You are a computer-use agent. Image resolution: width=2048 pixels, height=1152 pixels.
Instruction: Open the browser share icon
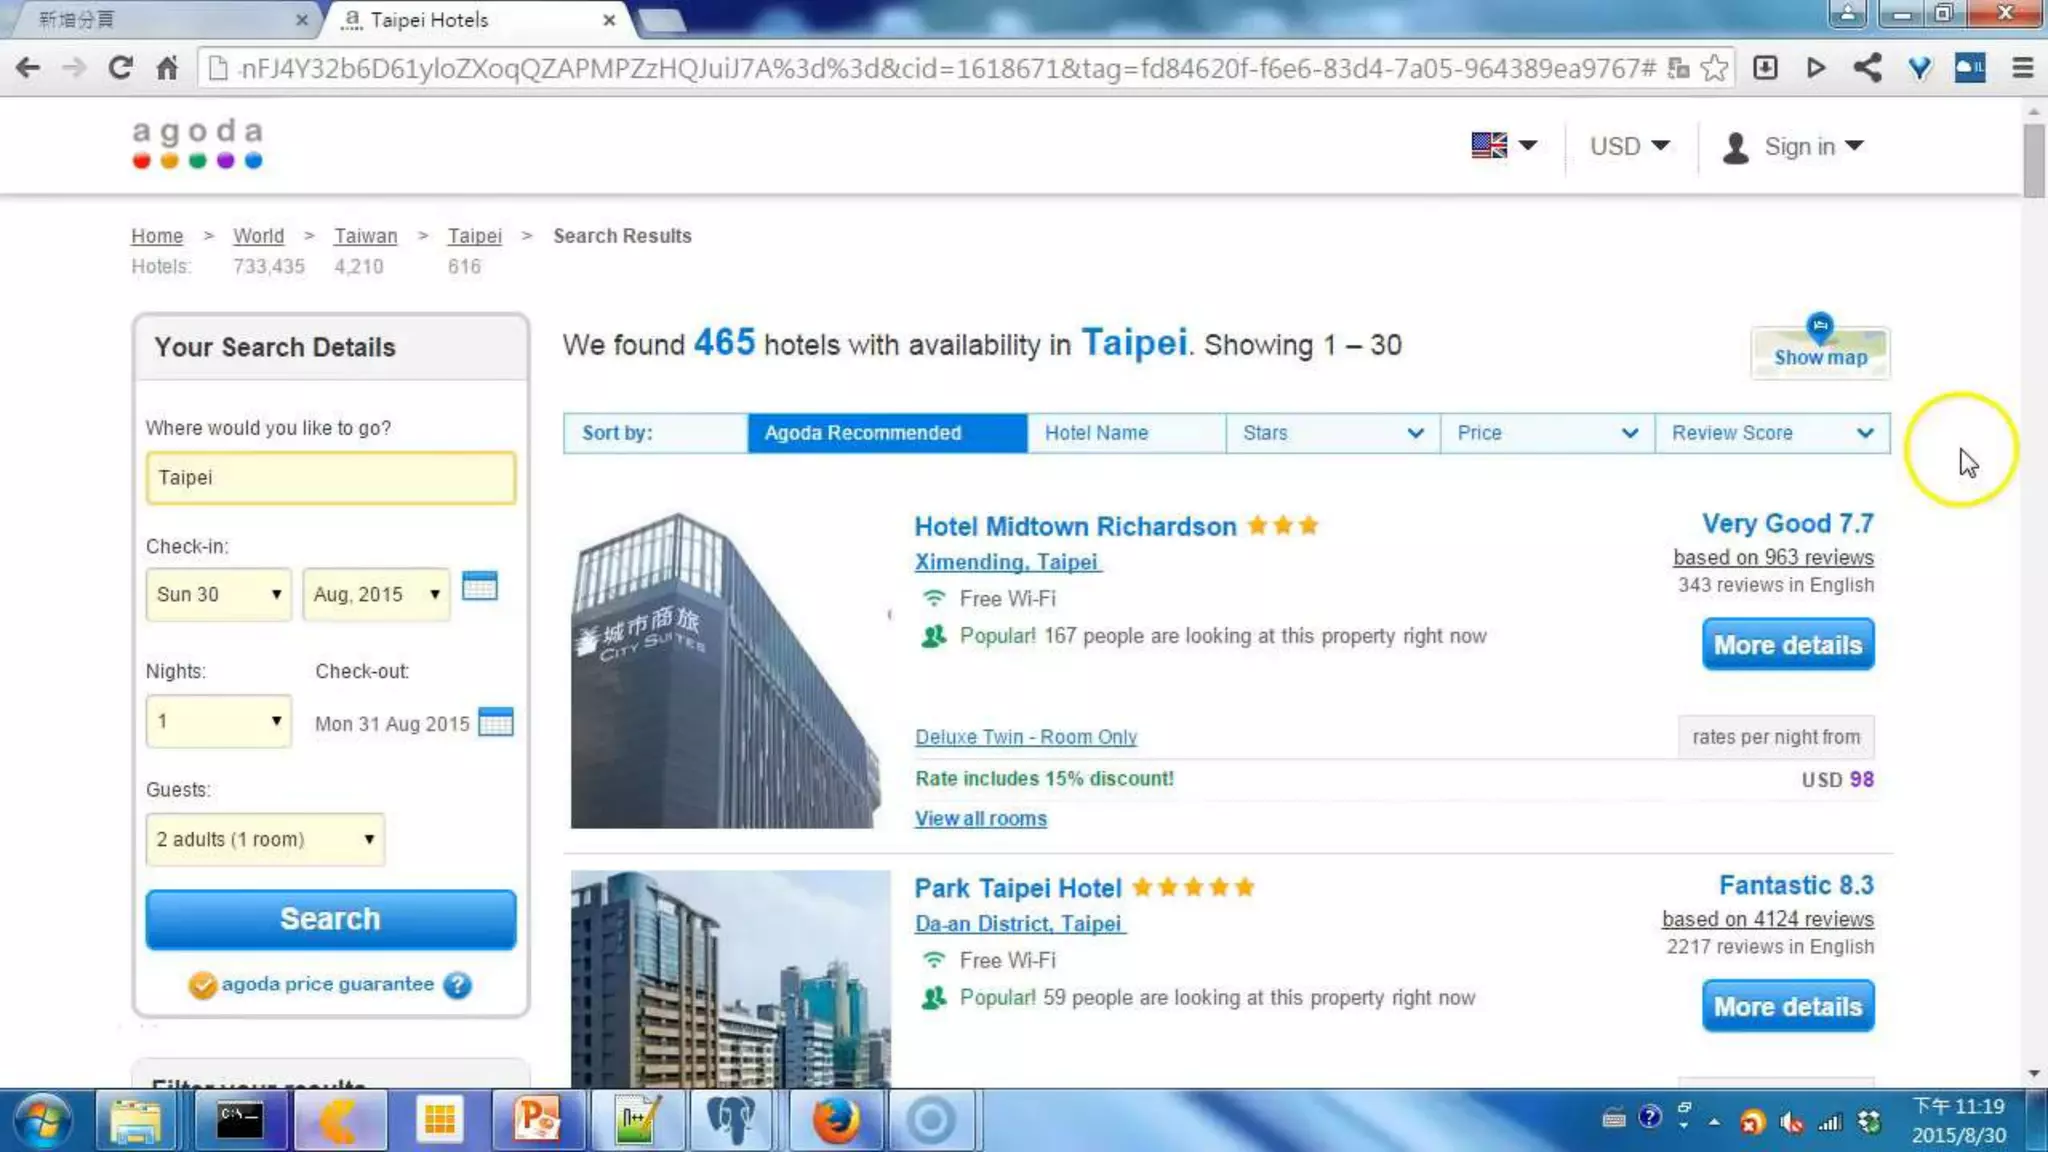point(1867,68)
